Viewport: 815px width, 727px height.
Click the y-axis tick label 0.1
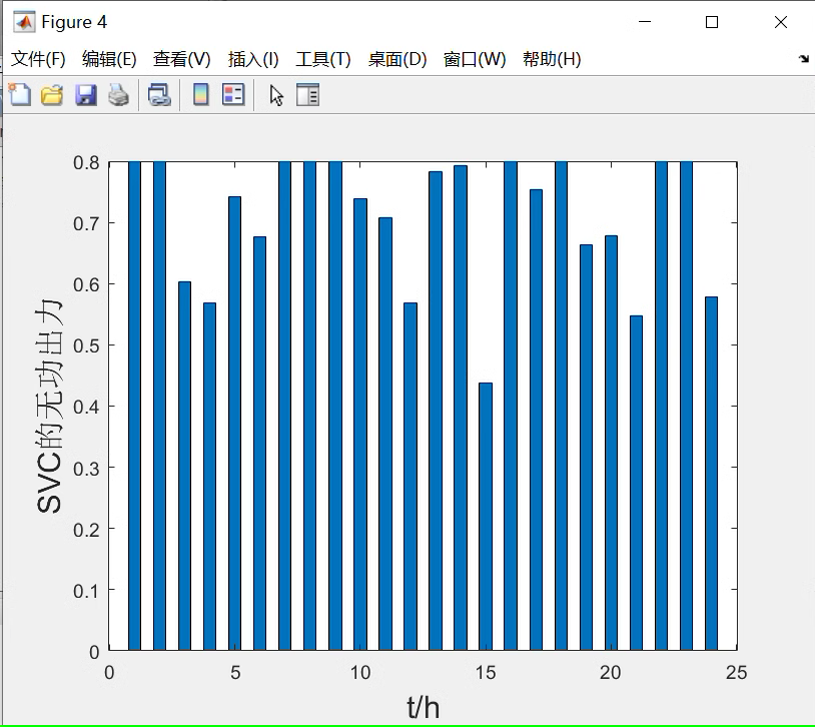[x=86, y=591]
